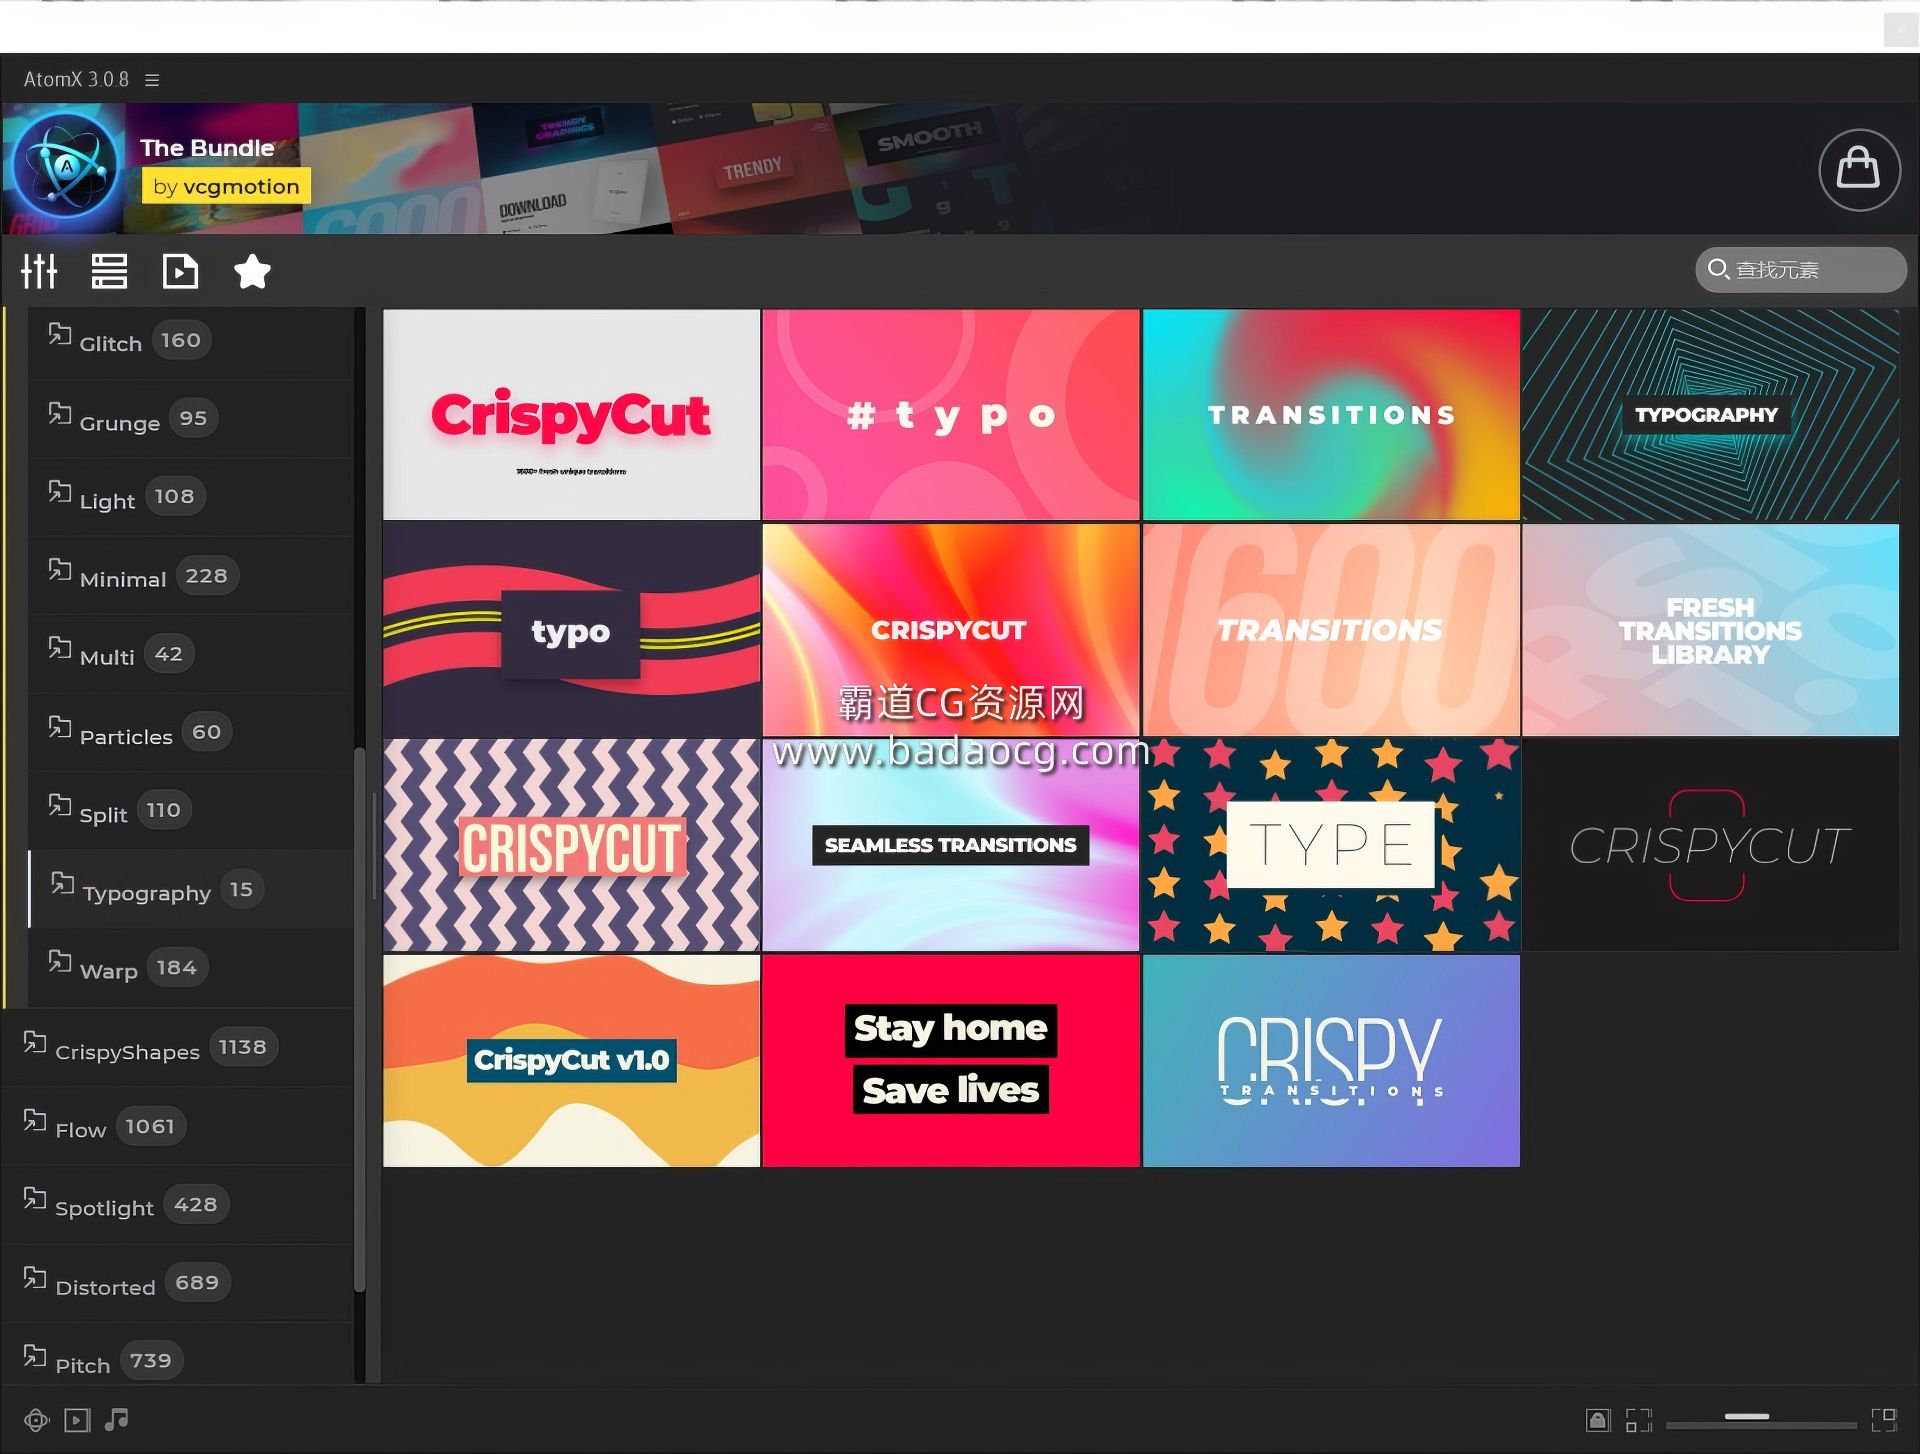Select the 'CrispyCut v1.0' thumbnail
1920x1454 pixels.
tap(571, 1061)
